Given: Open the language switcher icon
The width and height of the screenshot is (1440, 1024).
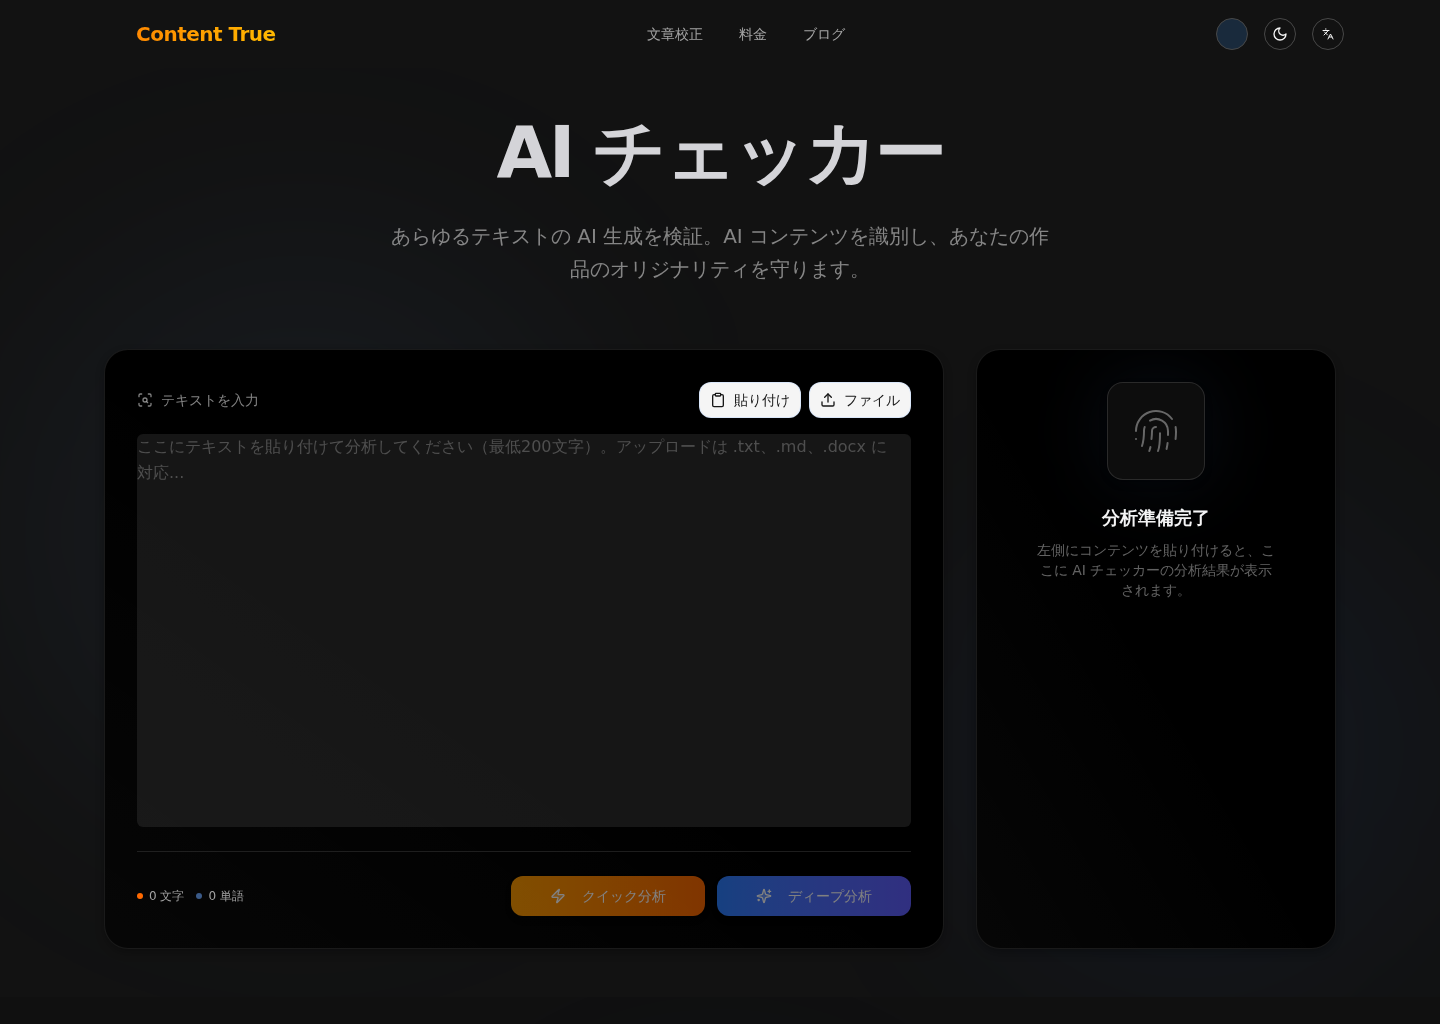Looking at the screenshot, I should click(1328, 34).
